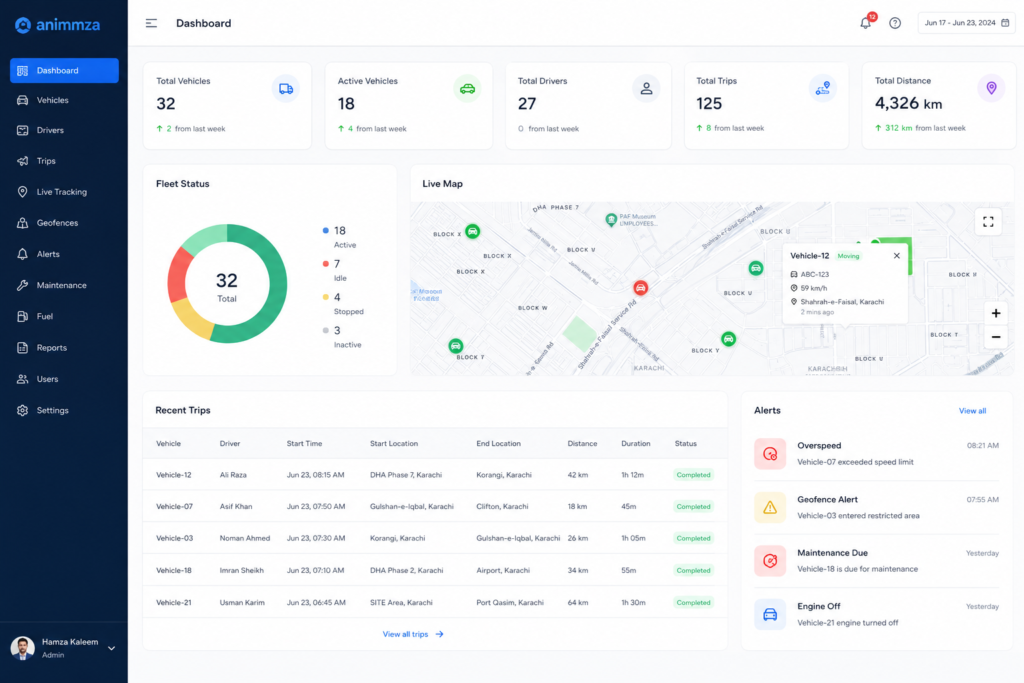The image size is (1024, 683).
Task: Click the Total Trips route icon
Action: click(823, 88)
